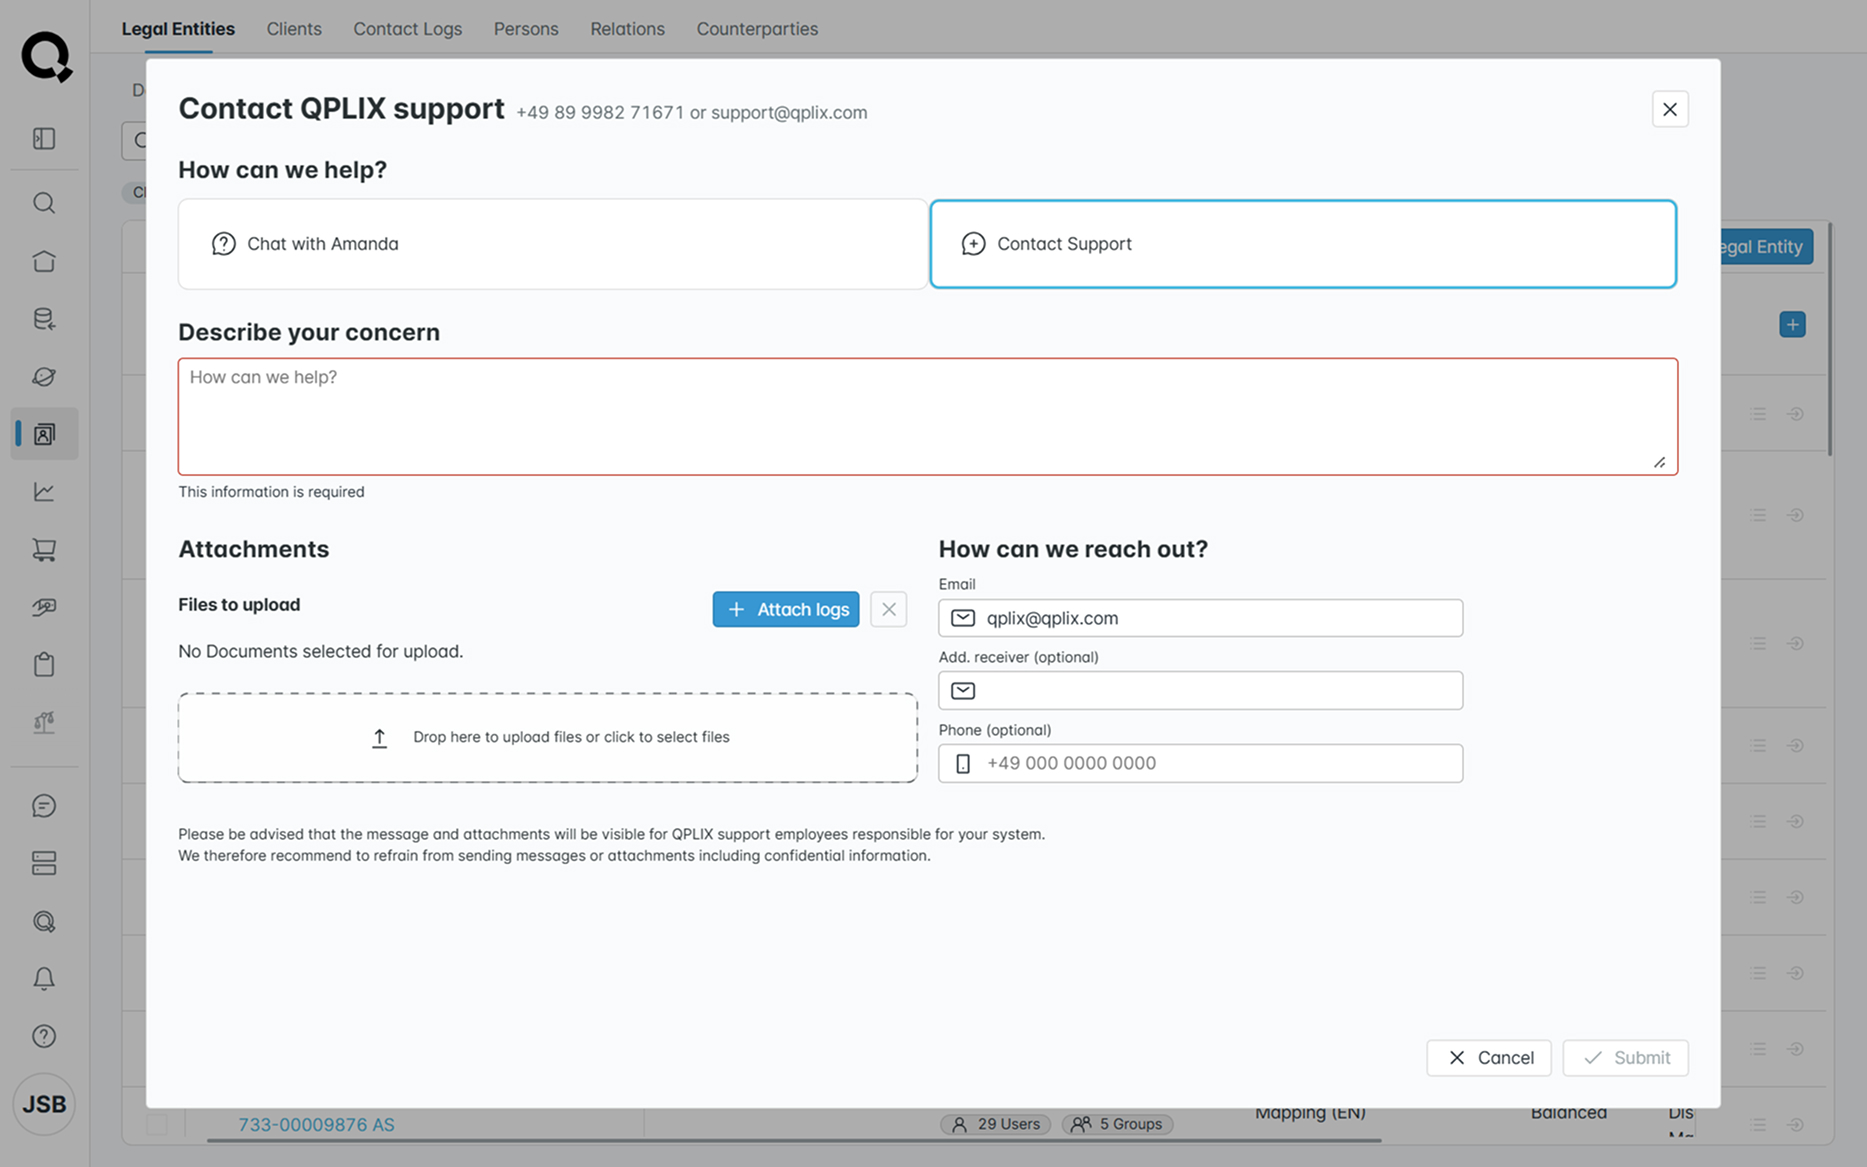Click the file drop upload area

(548, 738)
